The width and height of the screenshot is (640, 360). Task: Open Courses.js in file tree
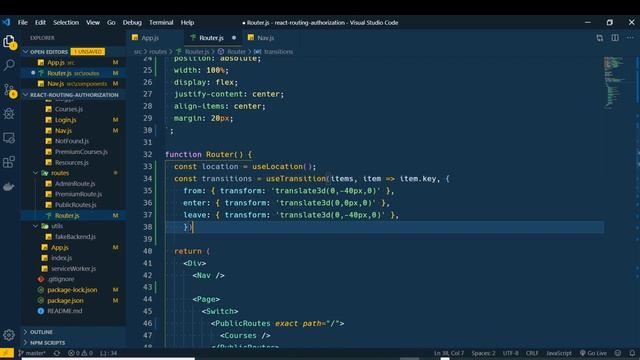tap(73, 109)
